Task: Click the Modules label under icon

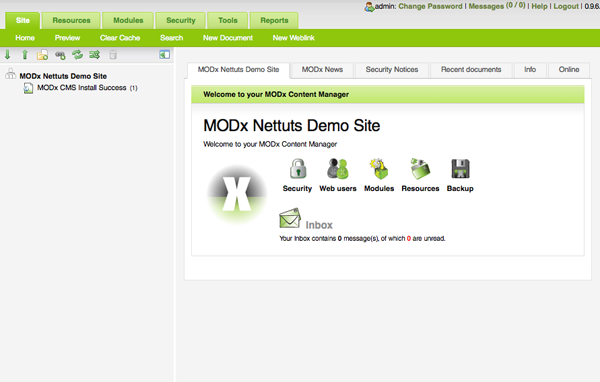Action: pyautogui.click(x=379, y=188)
